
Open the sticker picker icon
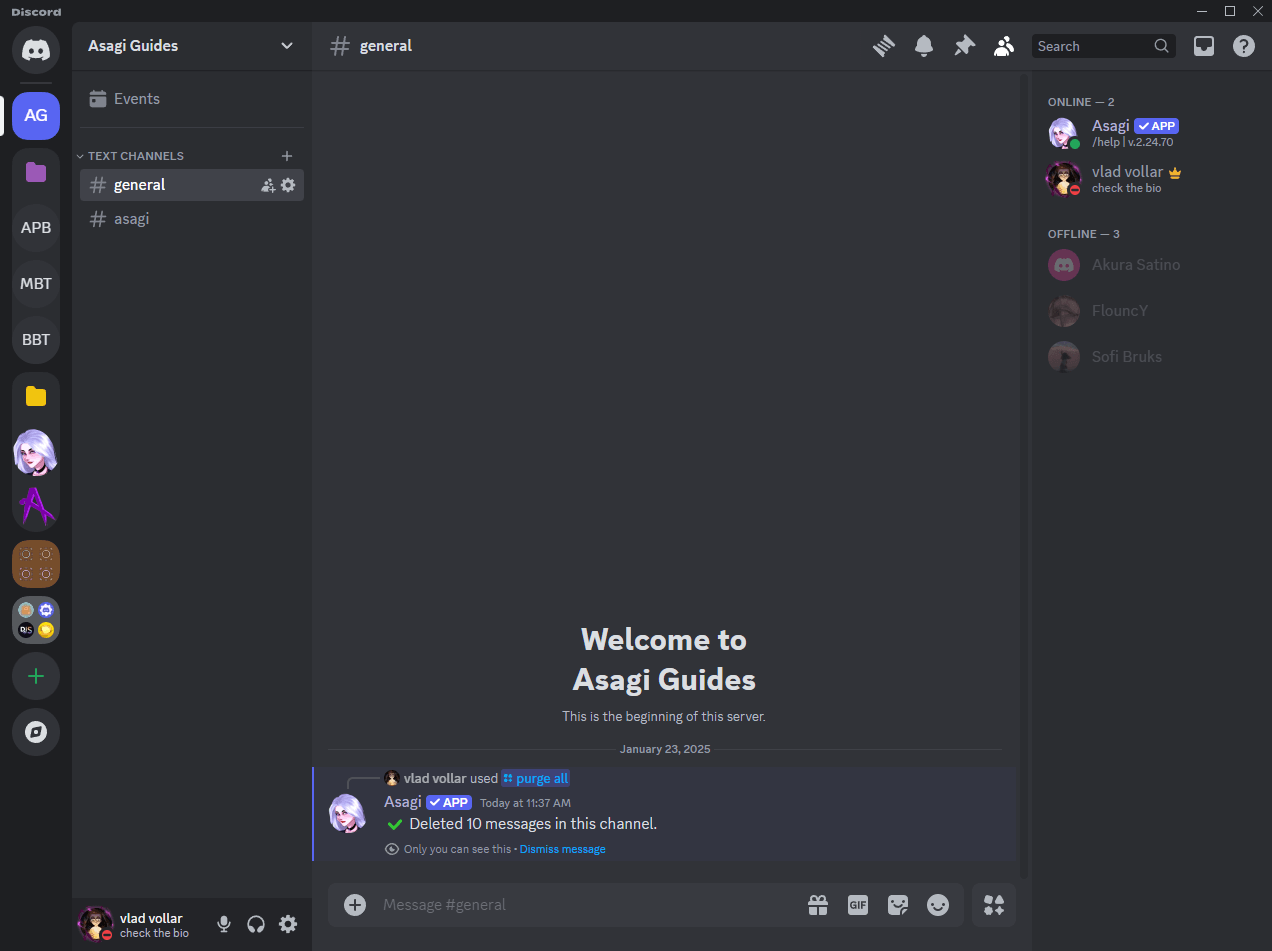pos(898,905)
